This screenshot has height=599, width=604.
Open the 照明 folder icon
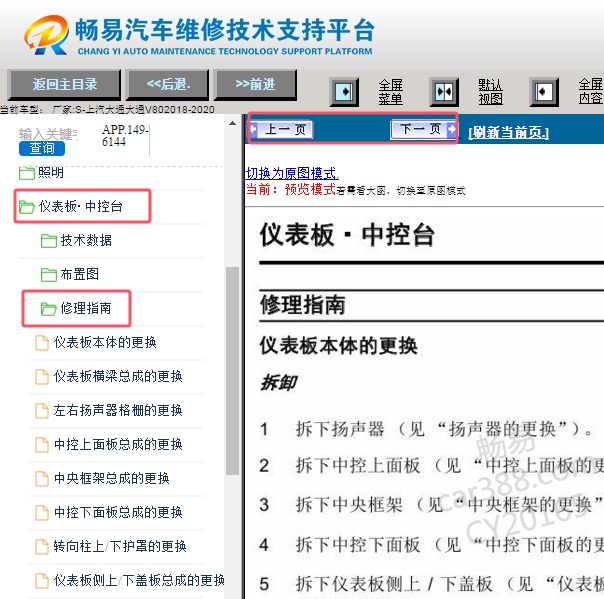pyautogui.click(x=27, y=173)
